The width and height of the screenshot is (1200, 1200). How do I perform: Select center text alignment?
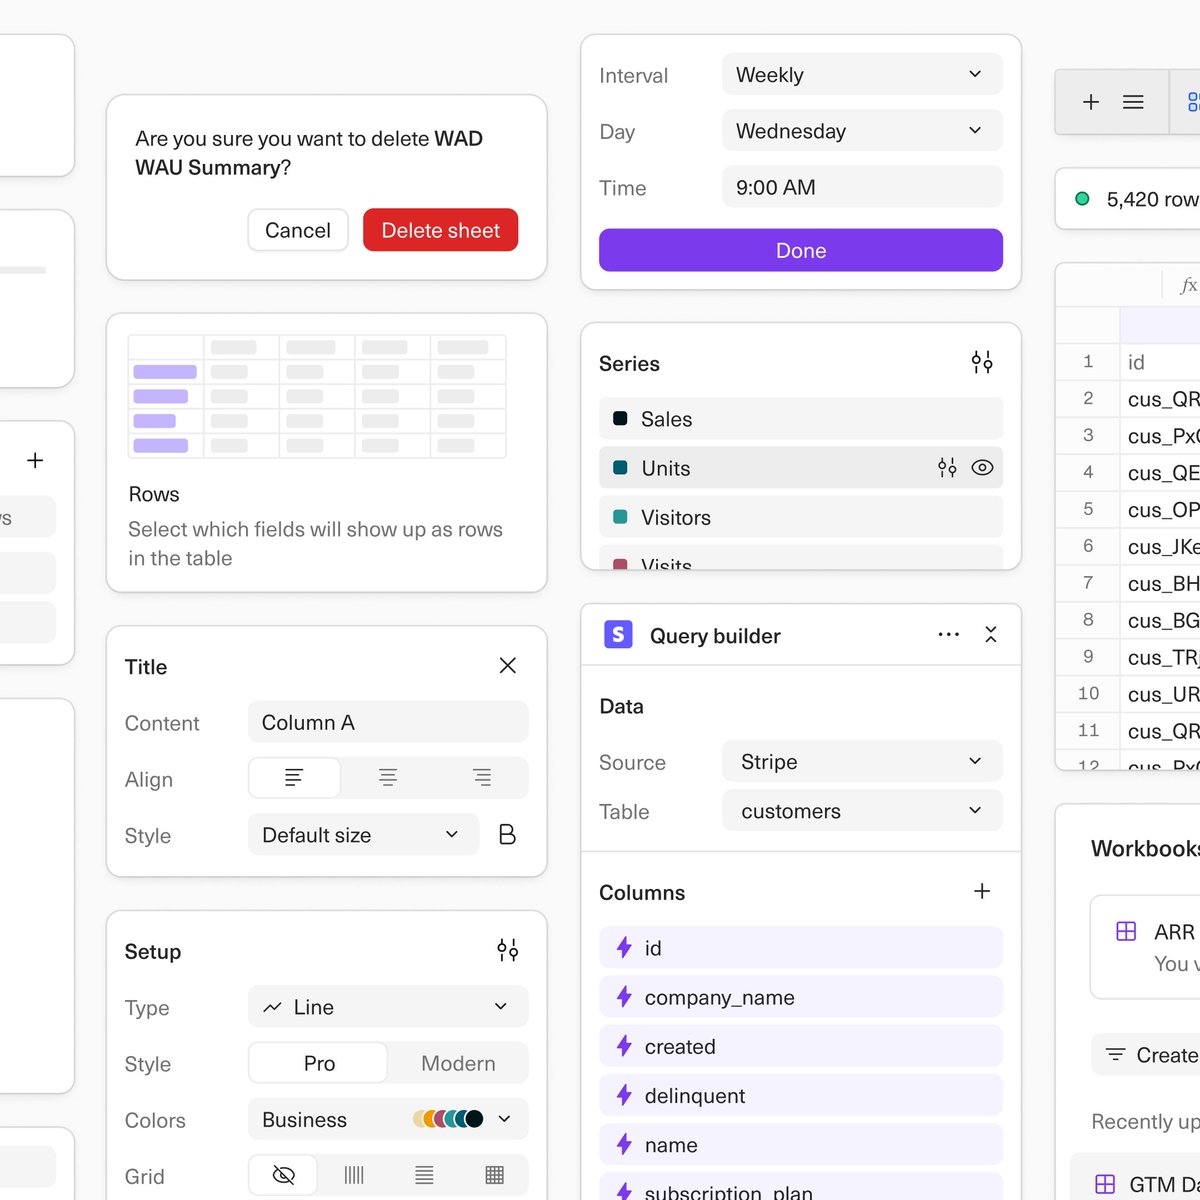[x=388, y=778]
